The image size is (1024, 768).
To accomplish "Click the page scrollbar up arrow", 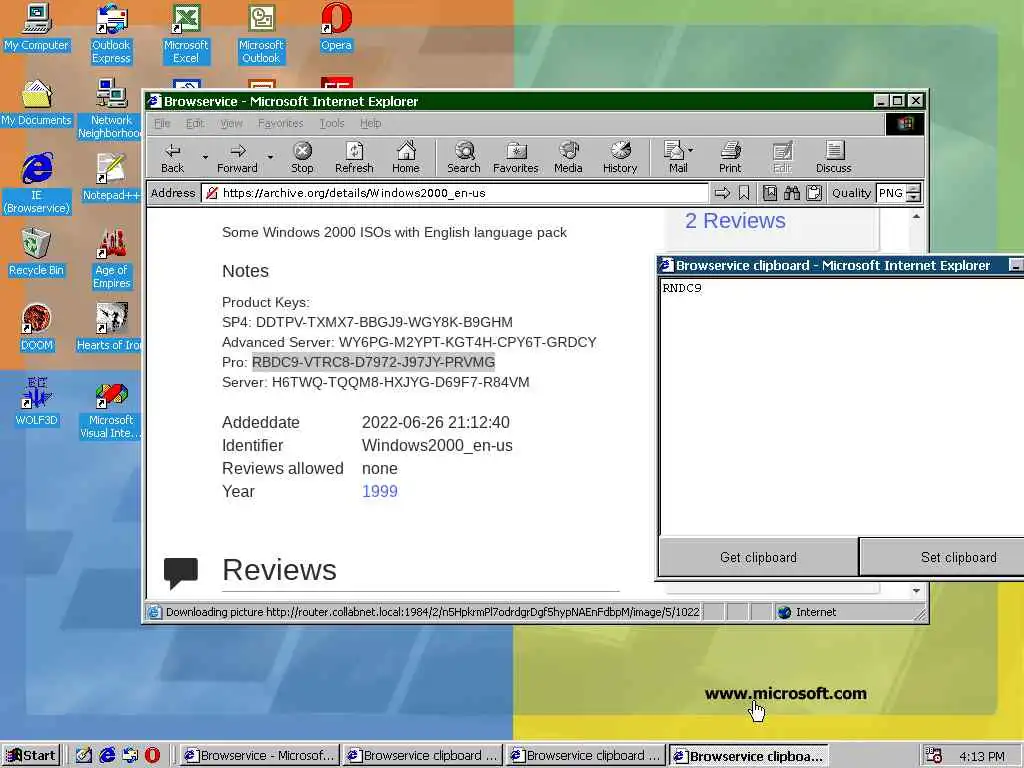I will (x=916, y=216).
